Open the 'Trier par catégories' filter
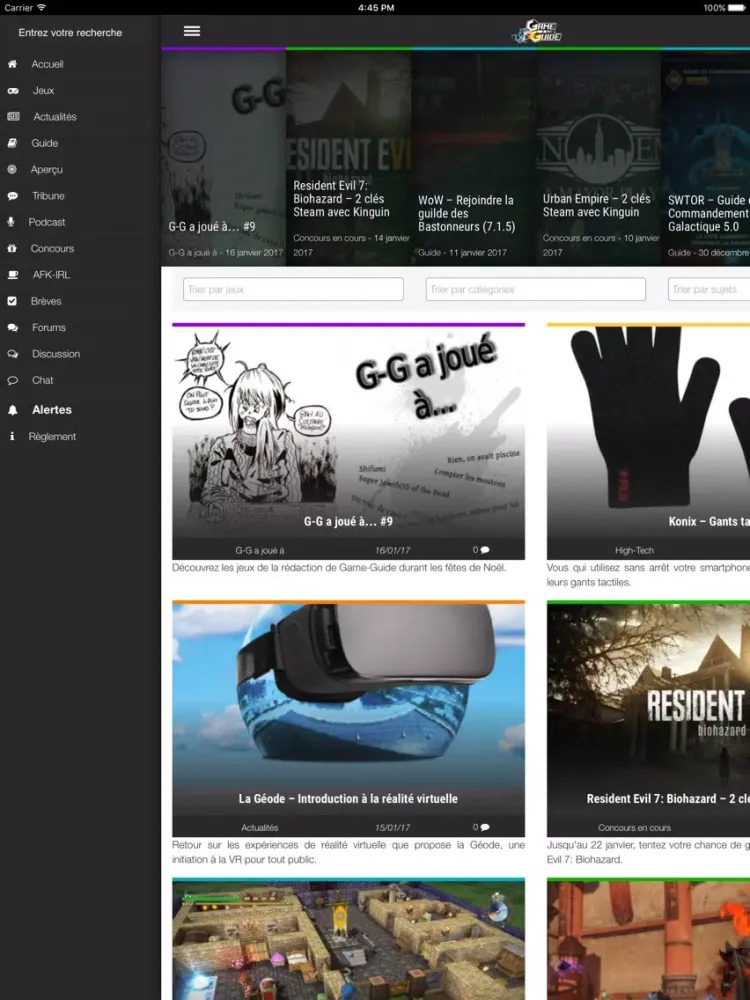 [536, 289]
